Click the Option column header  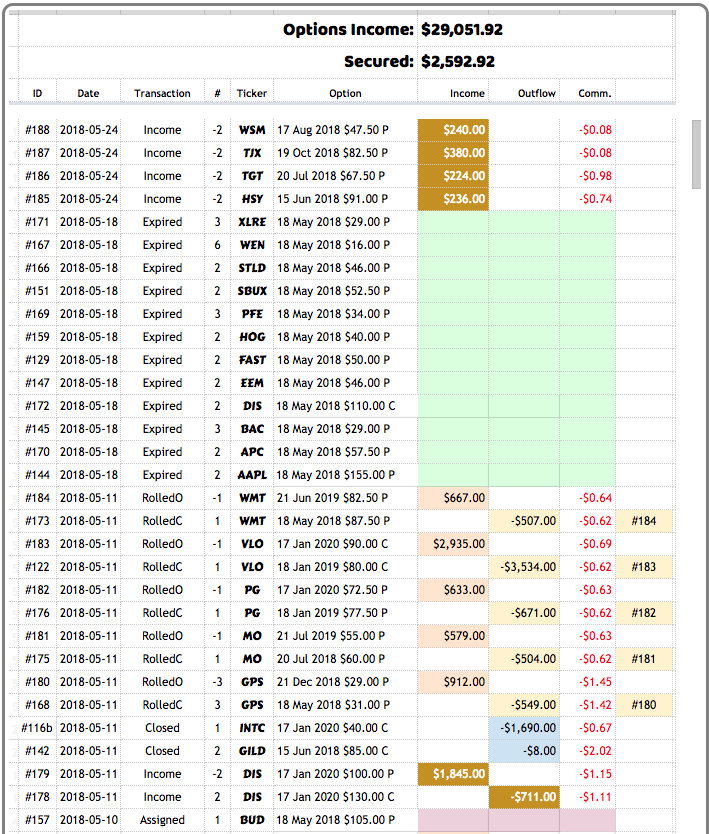(x=345, y=93)
